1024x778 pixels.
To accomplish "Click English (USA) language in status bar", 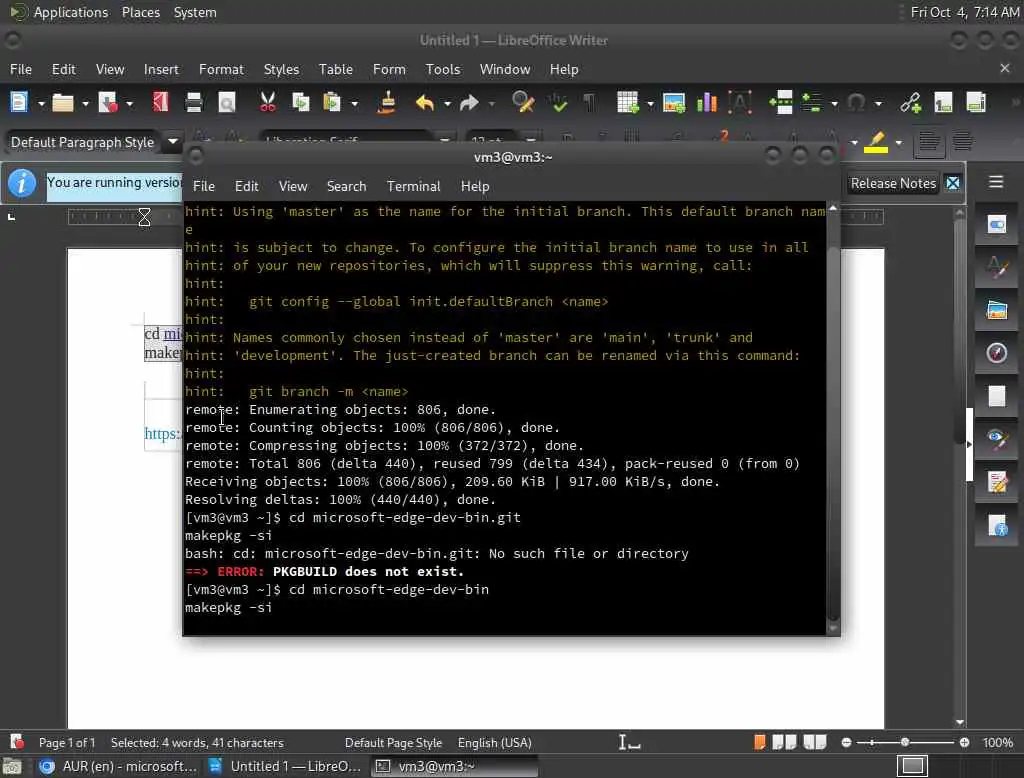I will pyautogui.click(x=494, y=743).
